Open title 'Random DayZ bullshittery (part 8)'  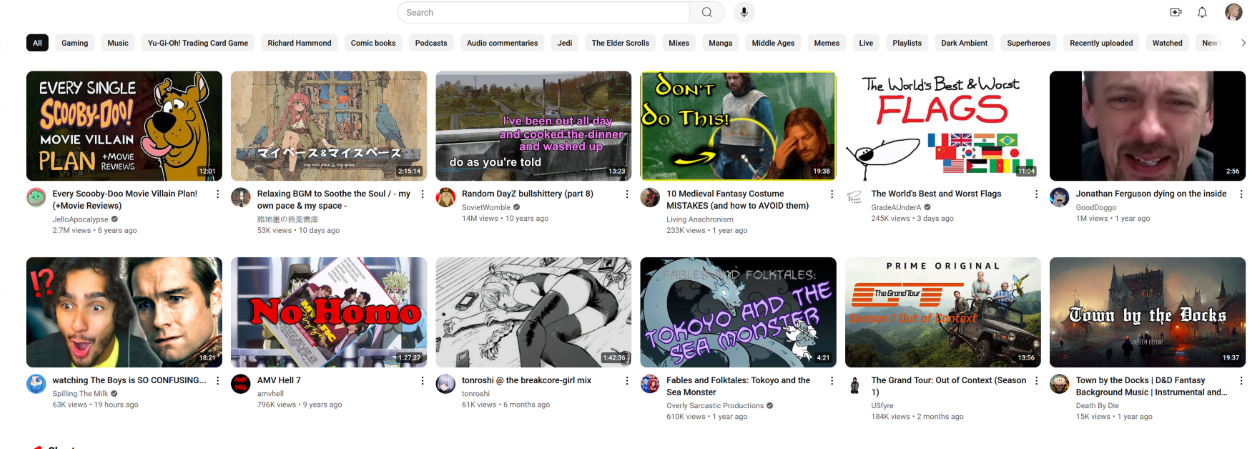click(527, 194)
